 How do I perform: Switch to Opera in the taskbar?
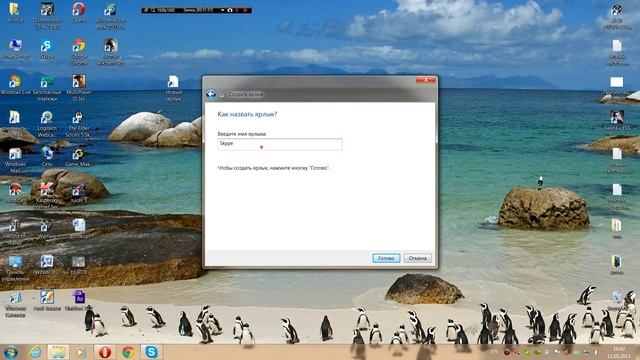coord(104,352)
